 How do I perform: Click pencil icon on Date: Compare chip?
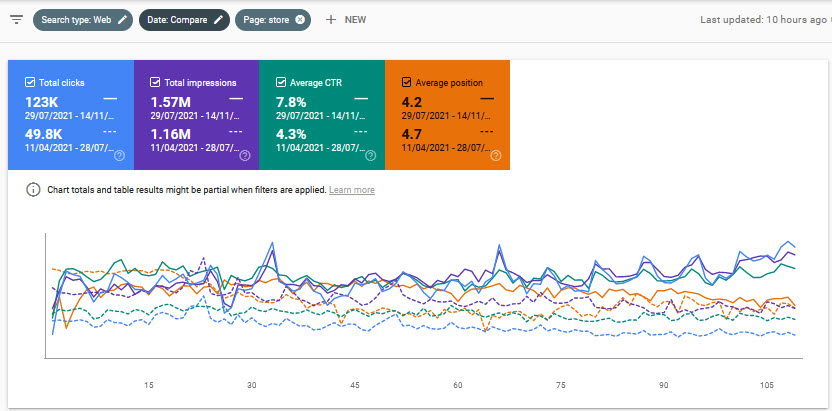click(219, 20)
